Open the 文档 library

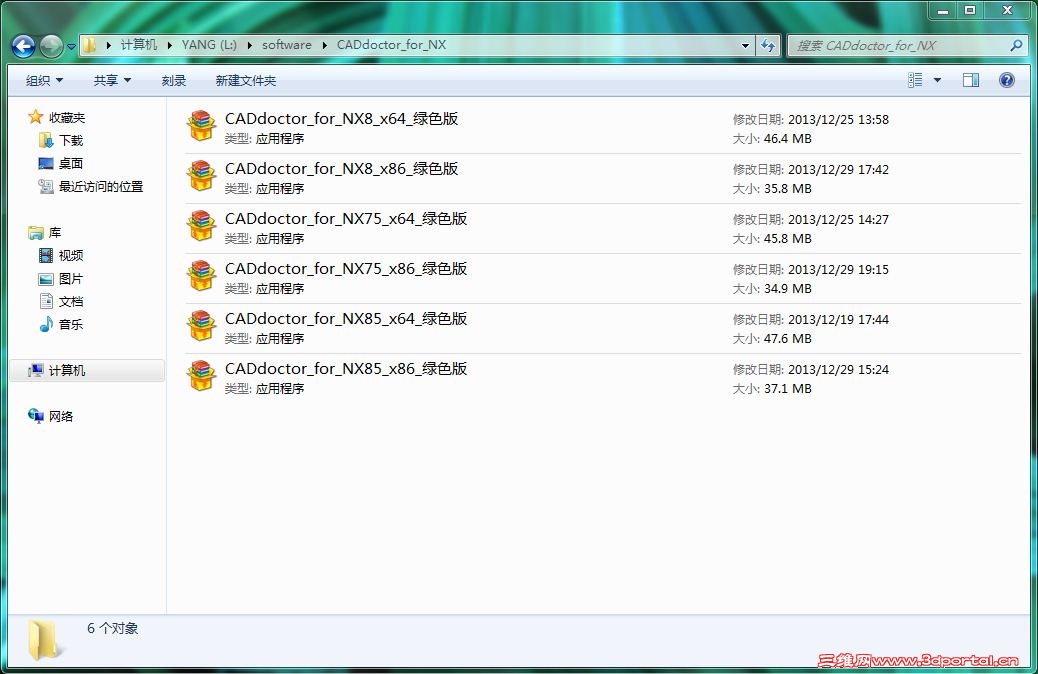(71, 301)
